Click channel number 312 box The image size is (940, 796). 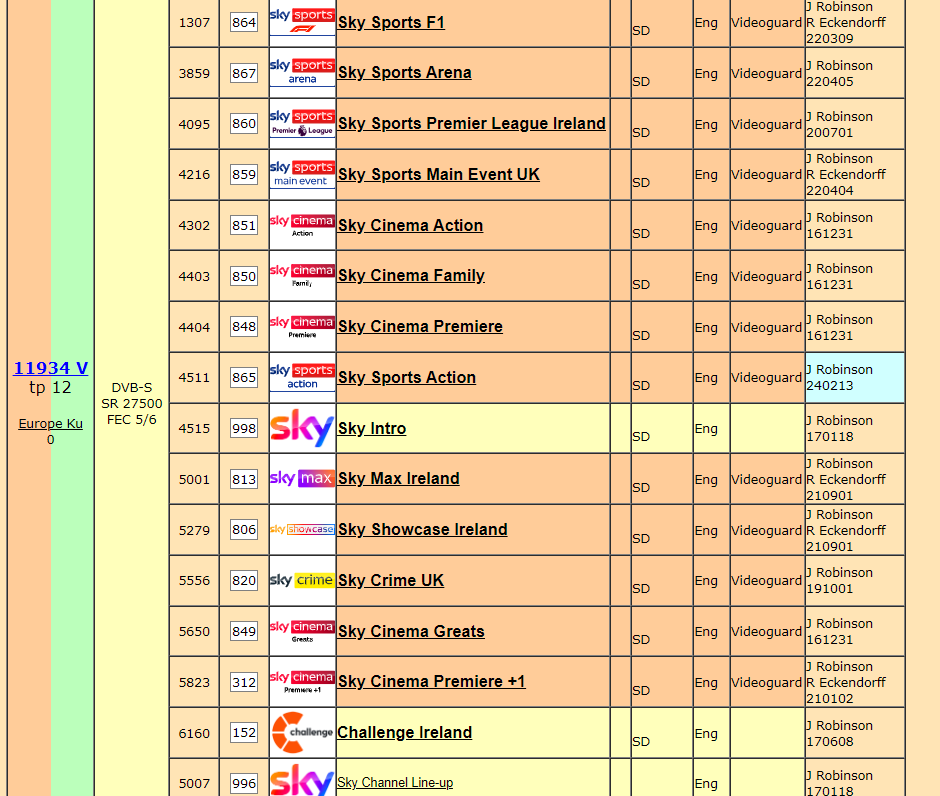coord(244,682)
